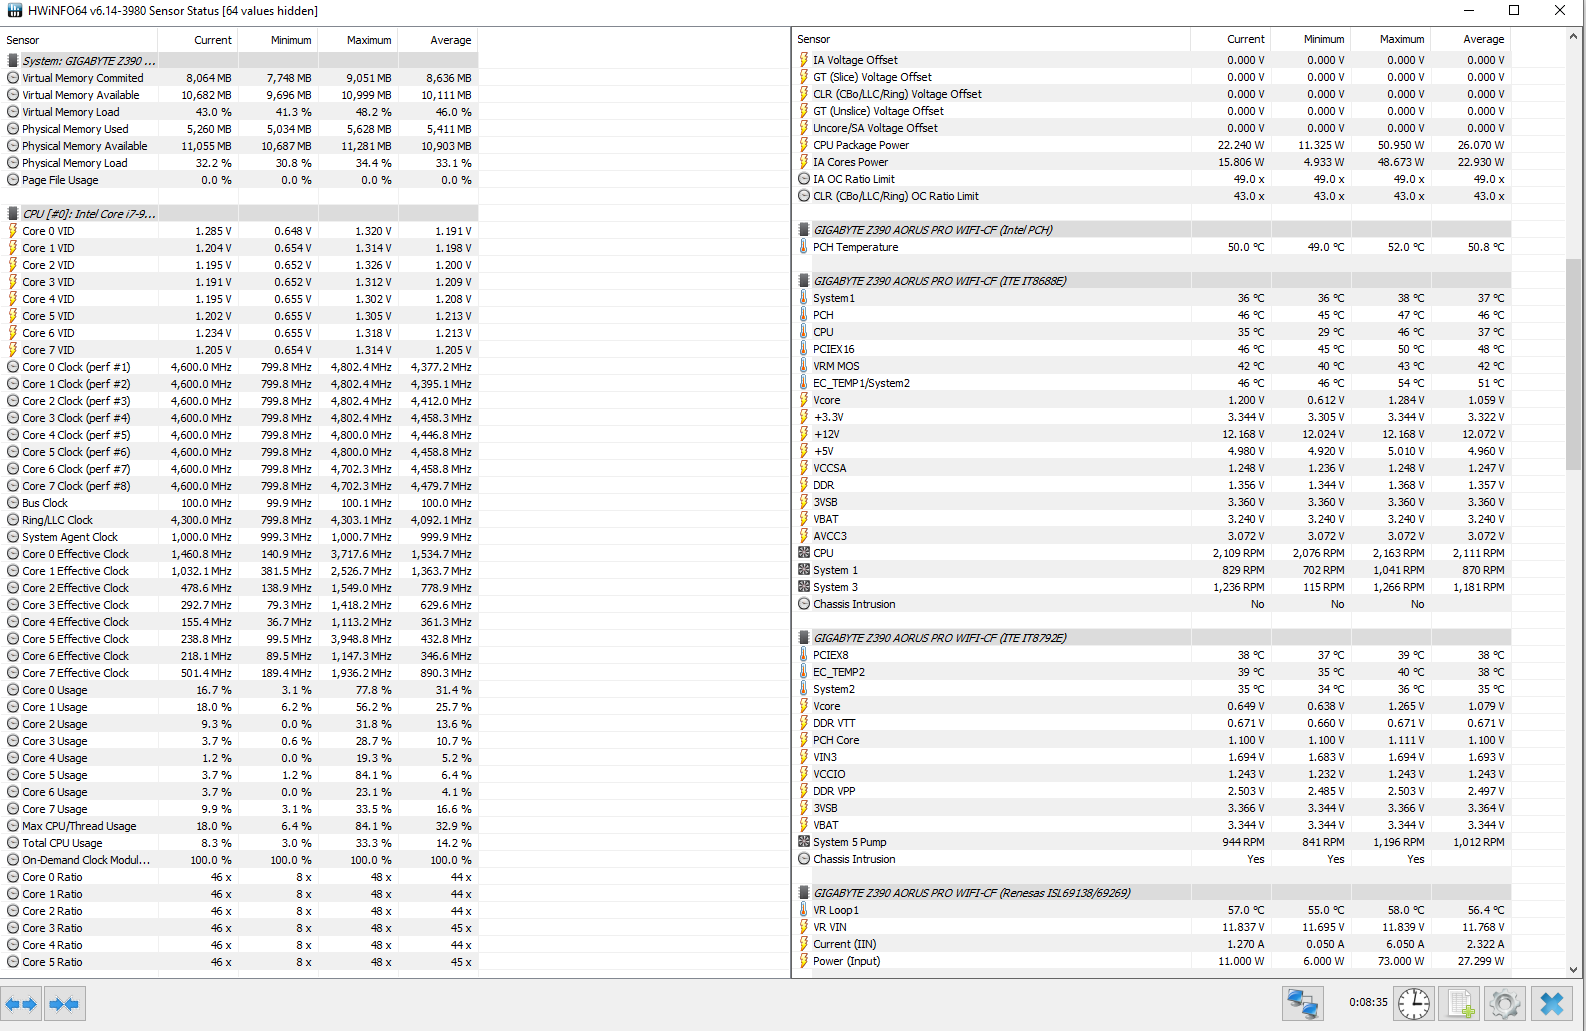Image resolution: width=1586 pixels, height=1031 pixels.
Task: Select the ITE IT8688E section header
Action: click(x=1151, y=281)
